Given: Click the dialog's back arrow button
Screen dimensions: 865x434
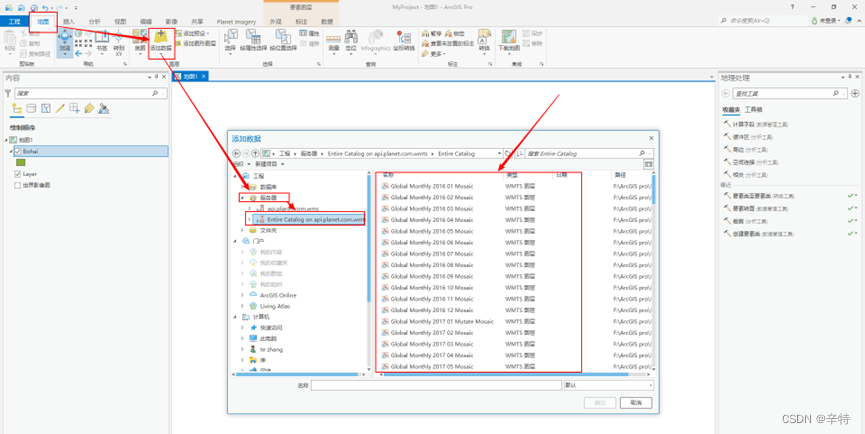Looking at the screenshot, I should click(x=237, y=153).
